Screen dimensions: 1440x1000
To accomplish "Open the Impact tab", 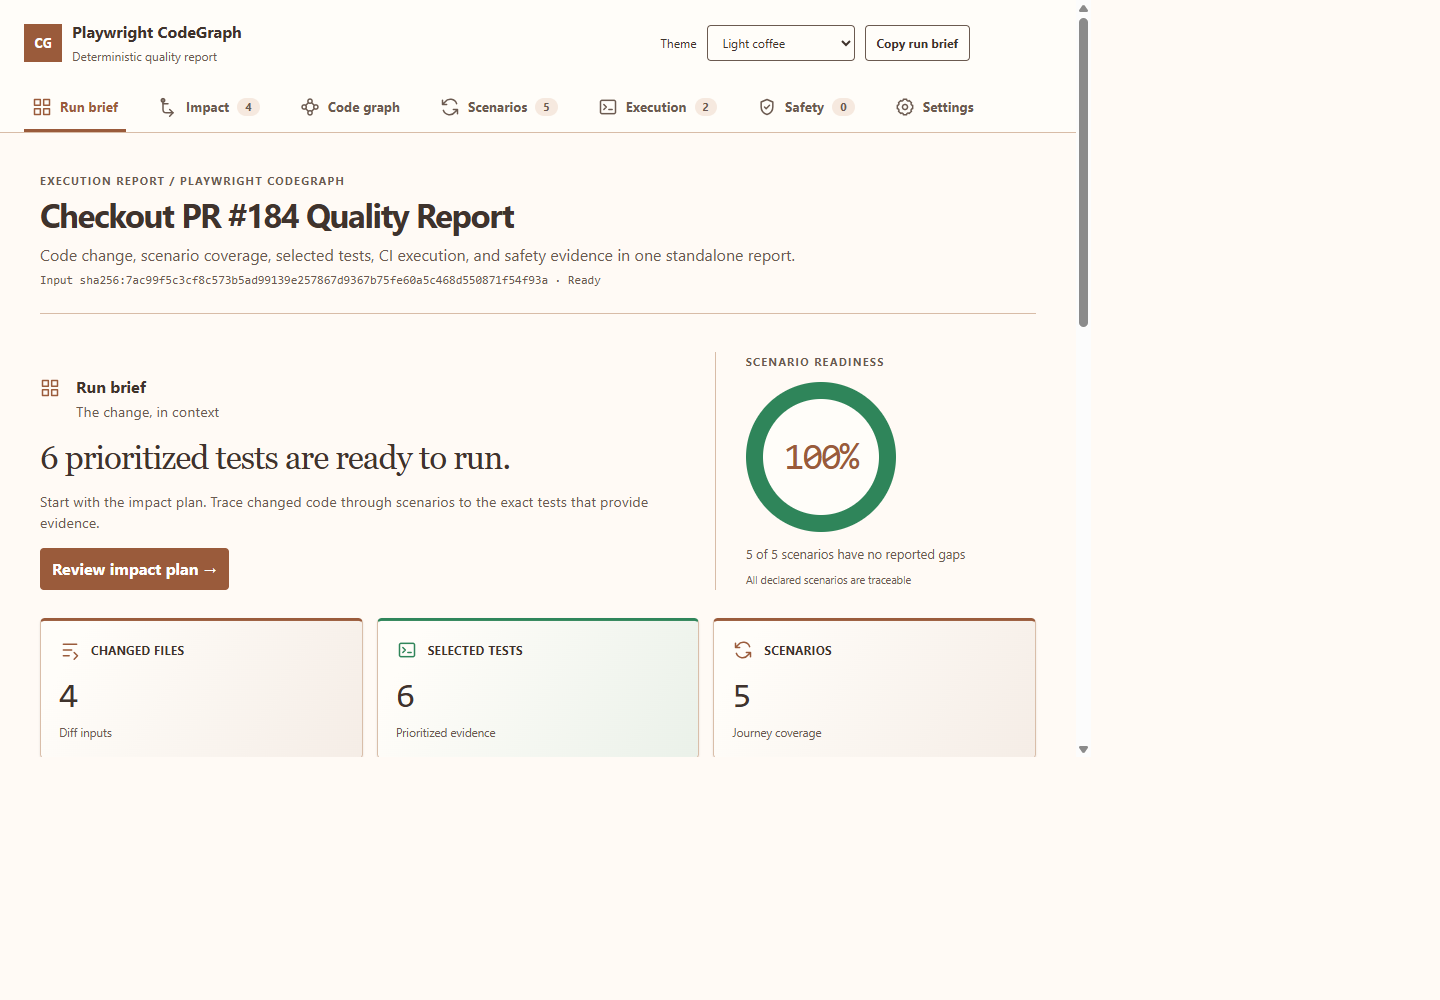I will 209,107.
